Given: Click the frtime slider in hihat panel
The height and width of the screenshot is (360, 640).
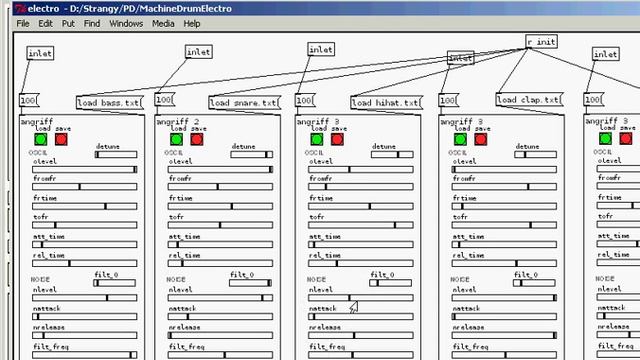Looking at the screenshot, I should point(361,207).
